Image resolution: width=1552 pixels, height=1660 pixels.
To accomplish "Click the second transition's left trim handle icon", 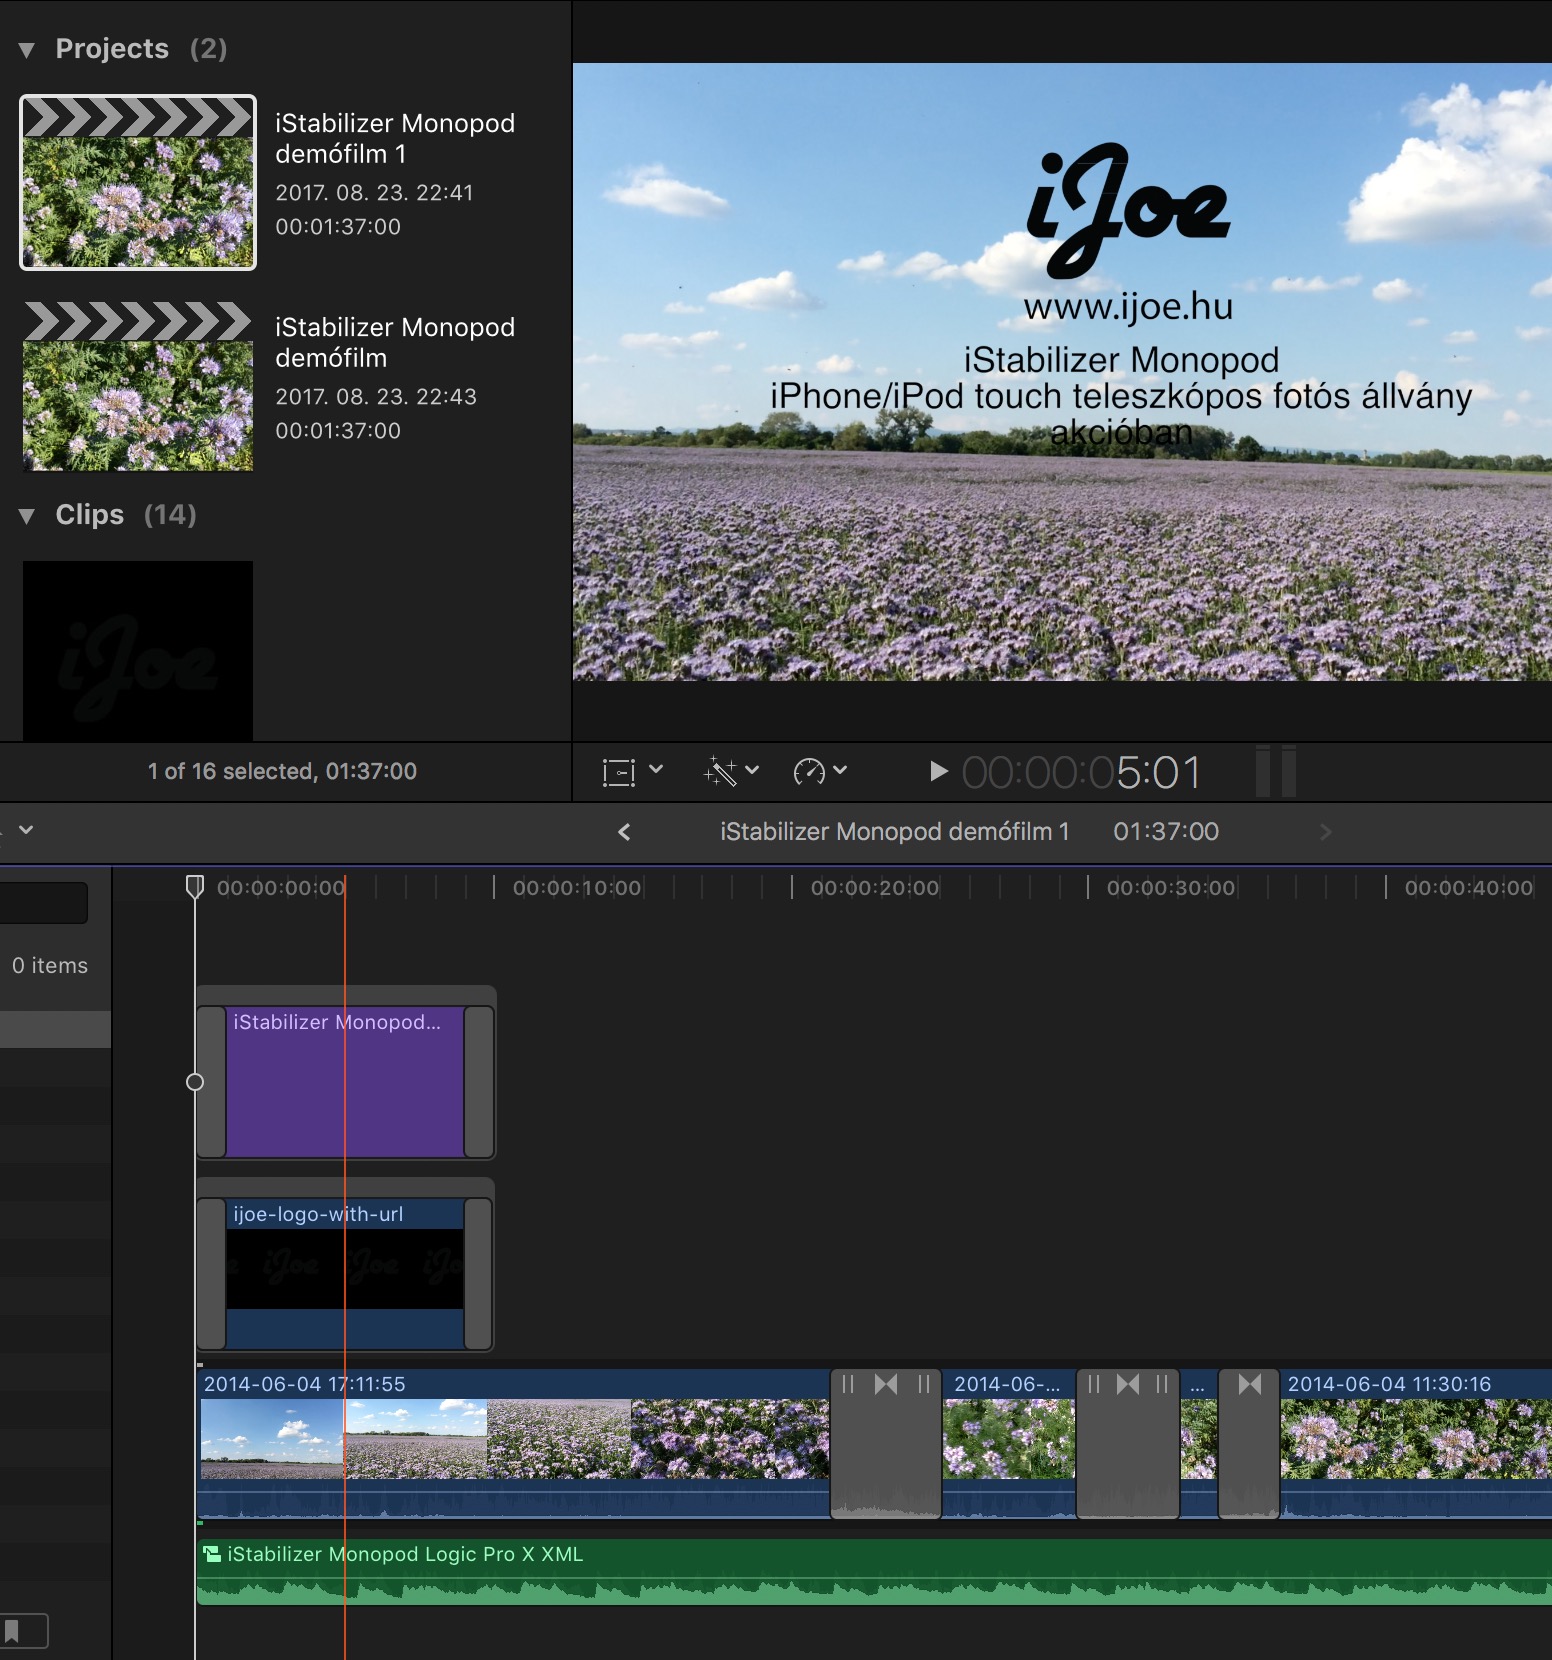I will click(x=1094, y=1384).
